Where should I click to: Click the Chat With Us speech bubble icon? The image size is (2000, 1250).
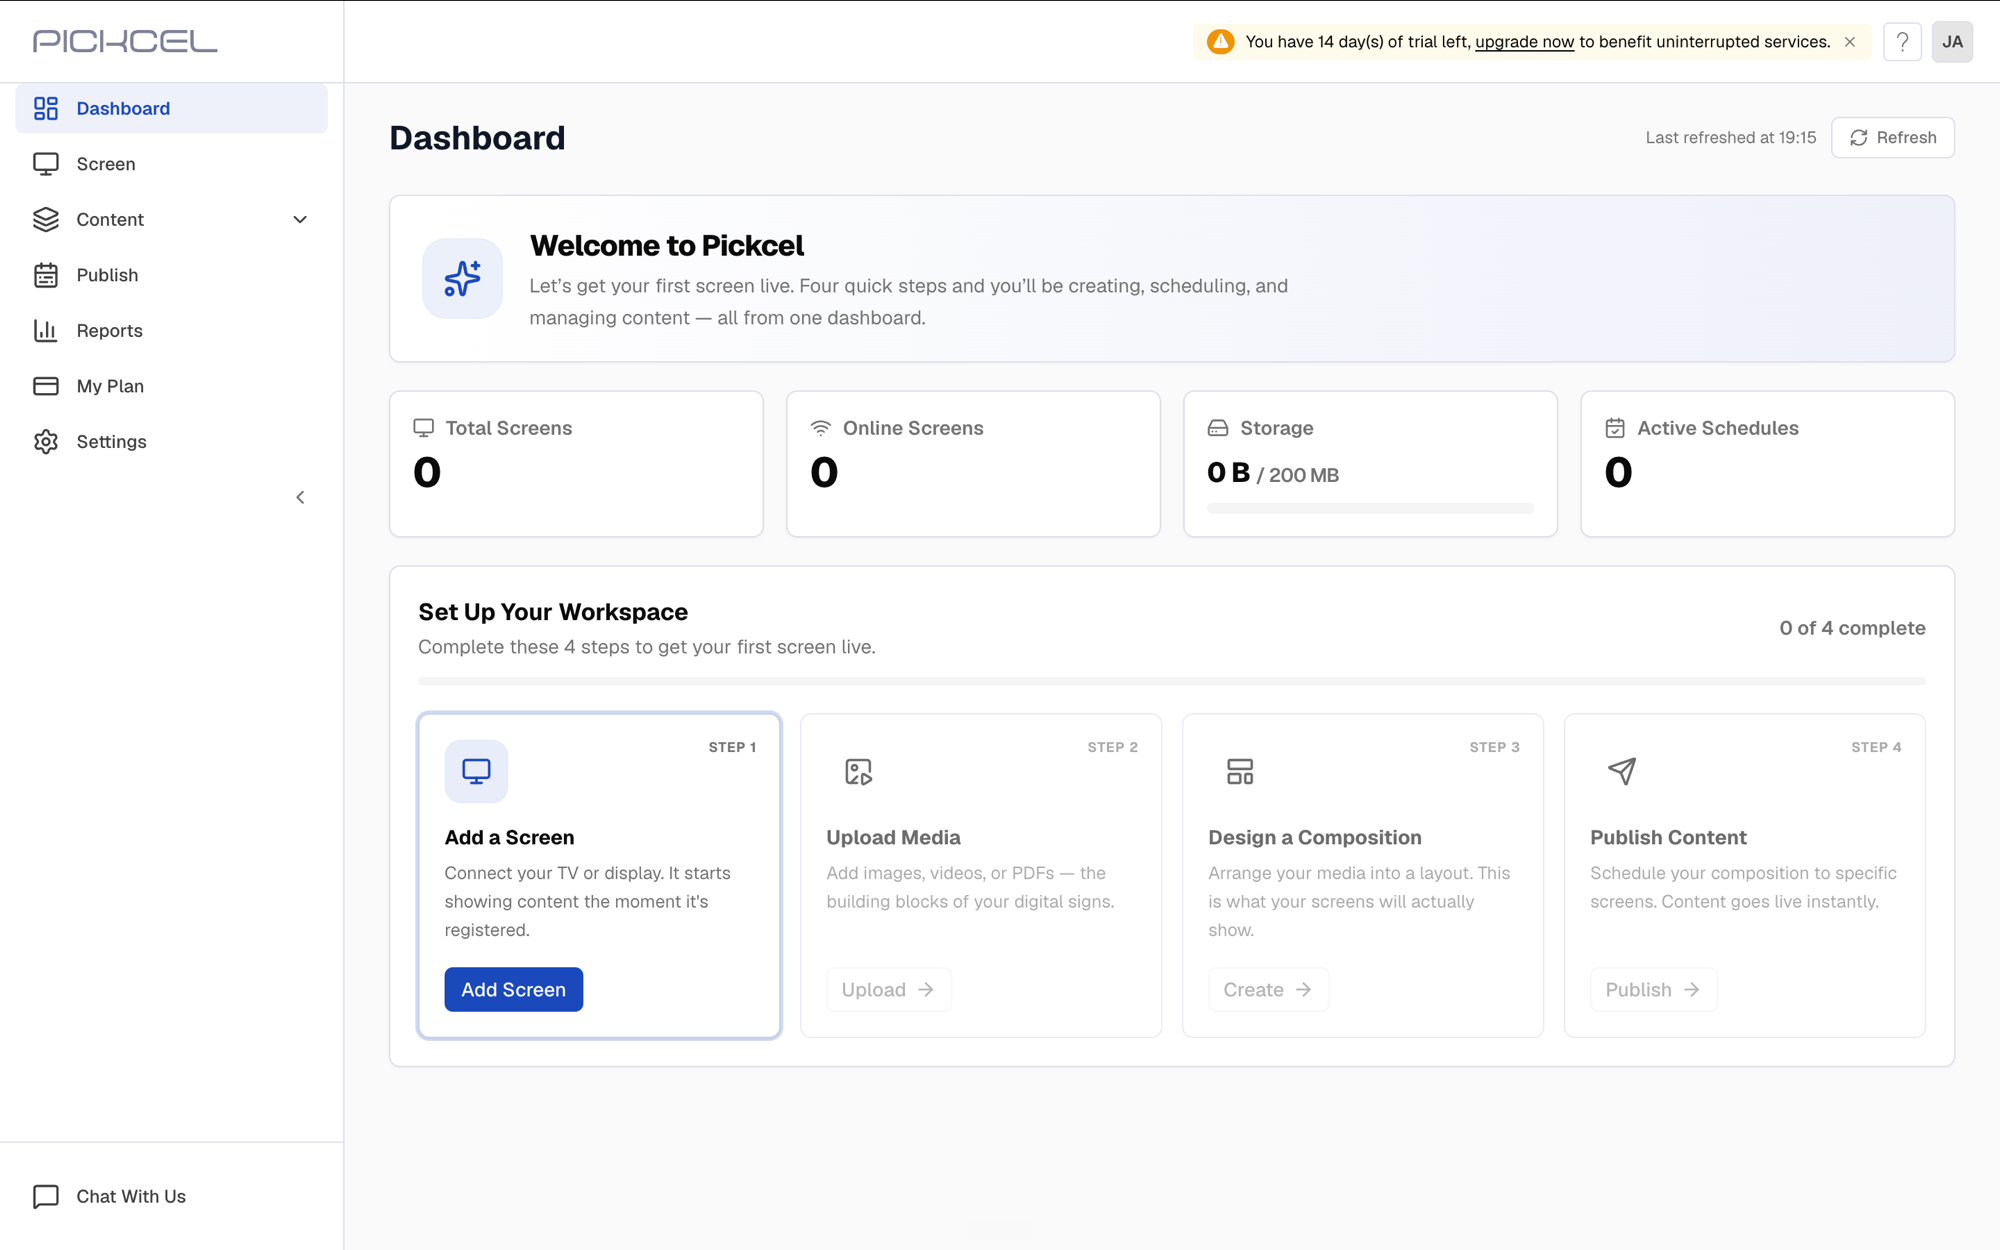click(46, 1196)
